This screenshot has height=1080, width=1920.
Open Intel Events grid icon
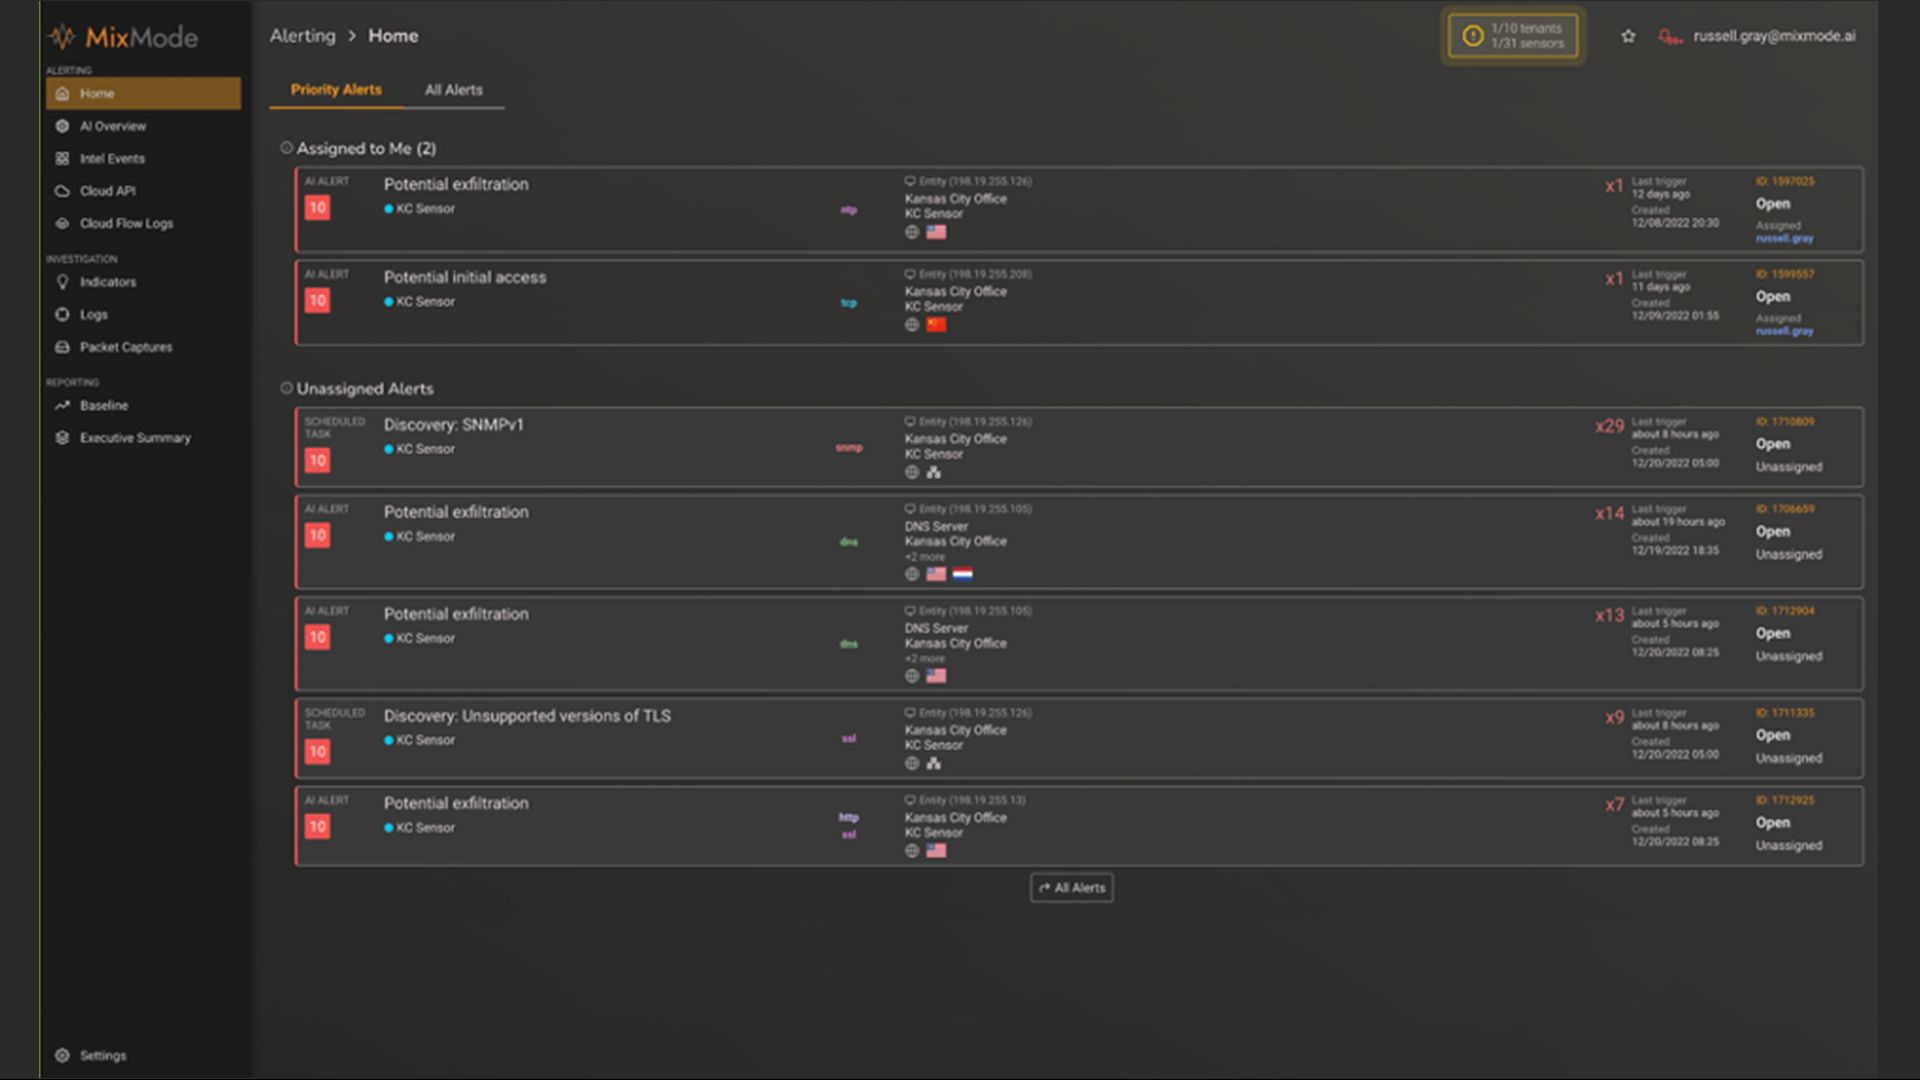tap(62, 159)
